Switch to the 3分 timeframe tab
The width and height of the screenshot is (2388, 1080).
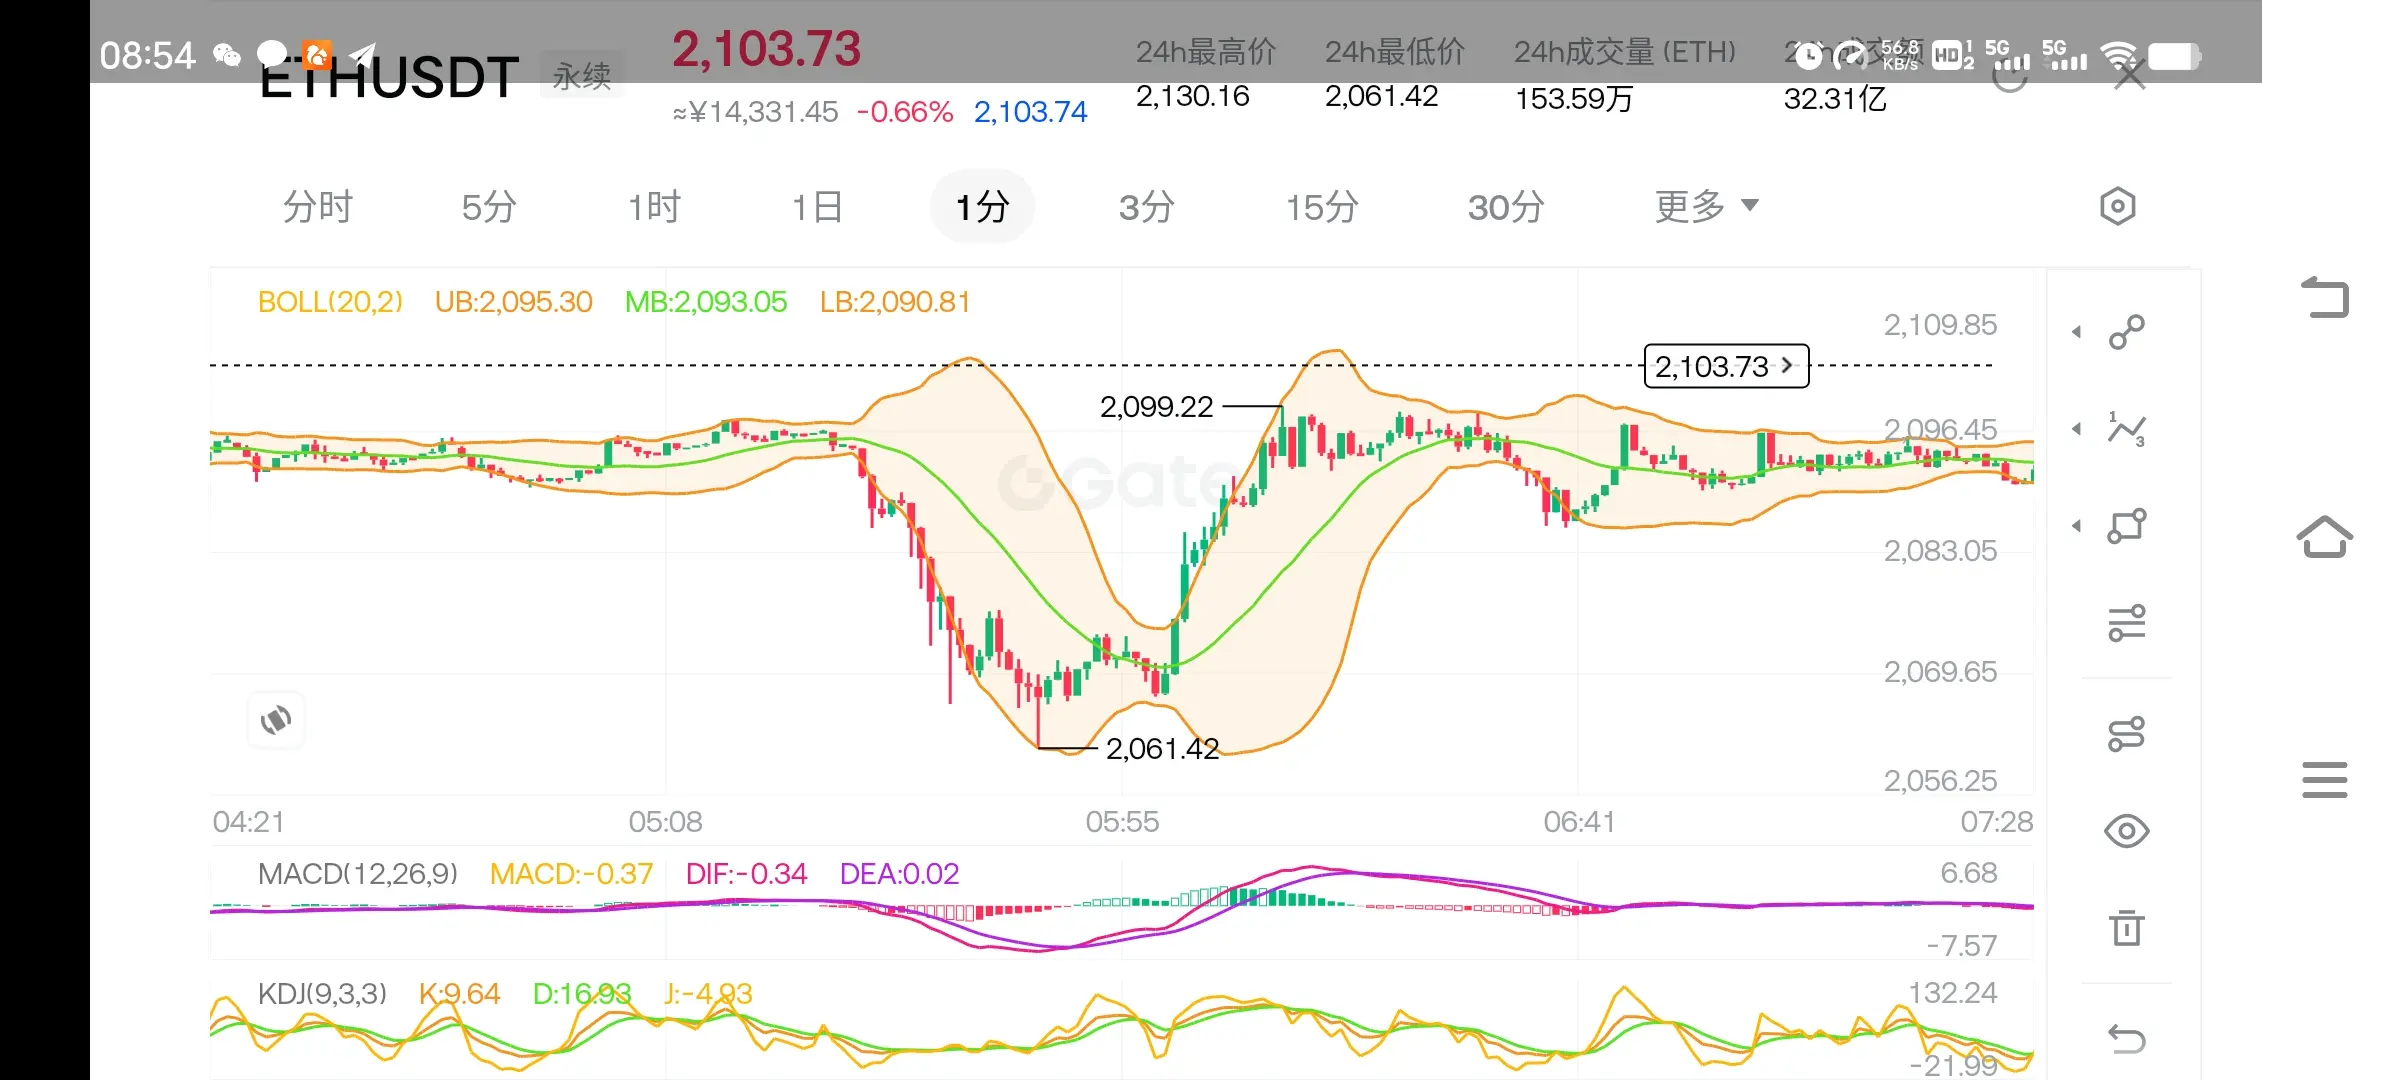[x=1146, y=207]
